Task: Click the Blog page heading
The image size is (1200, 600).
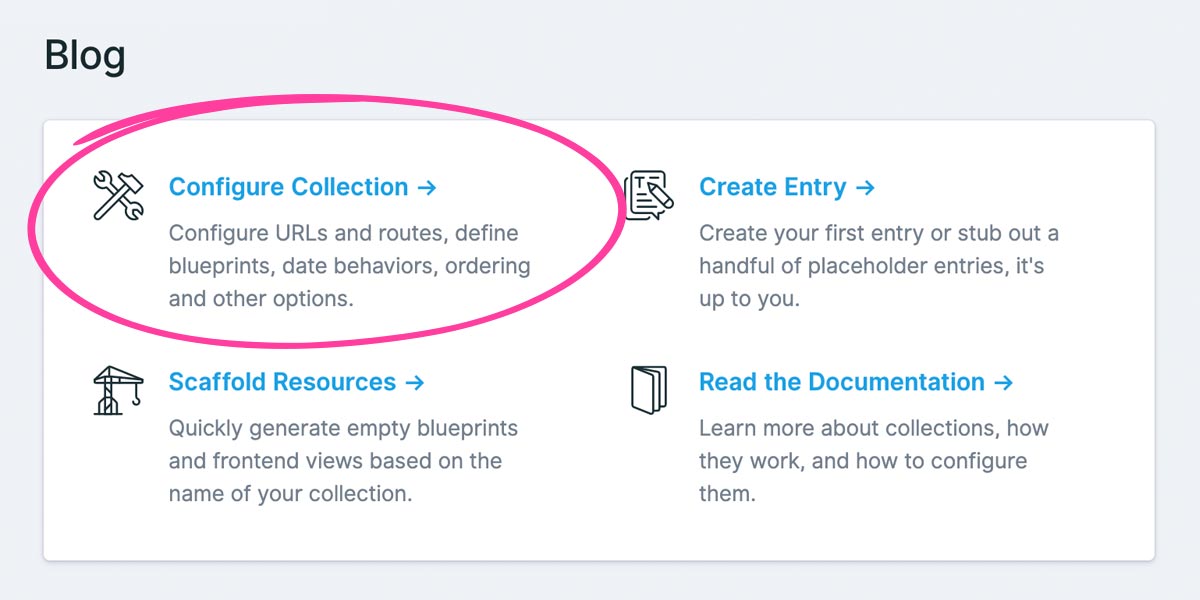Action: (85, 55)
